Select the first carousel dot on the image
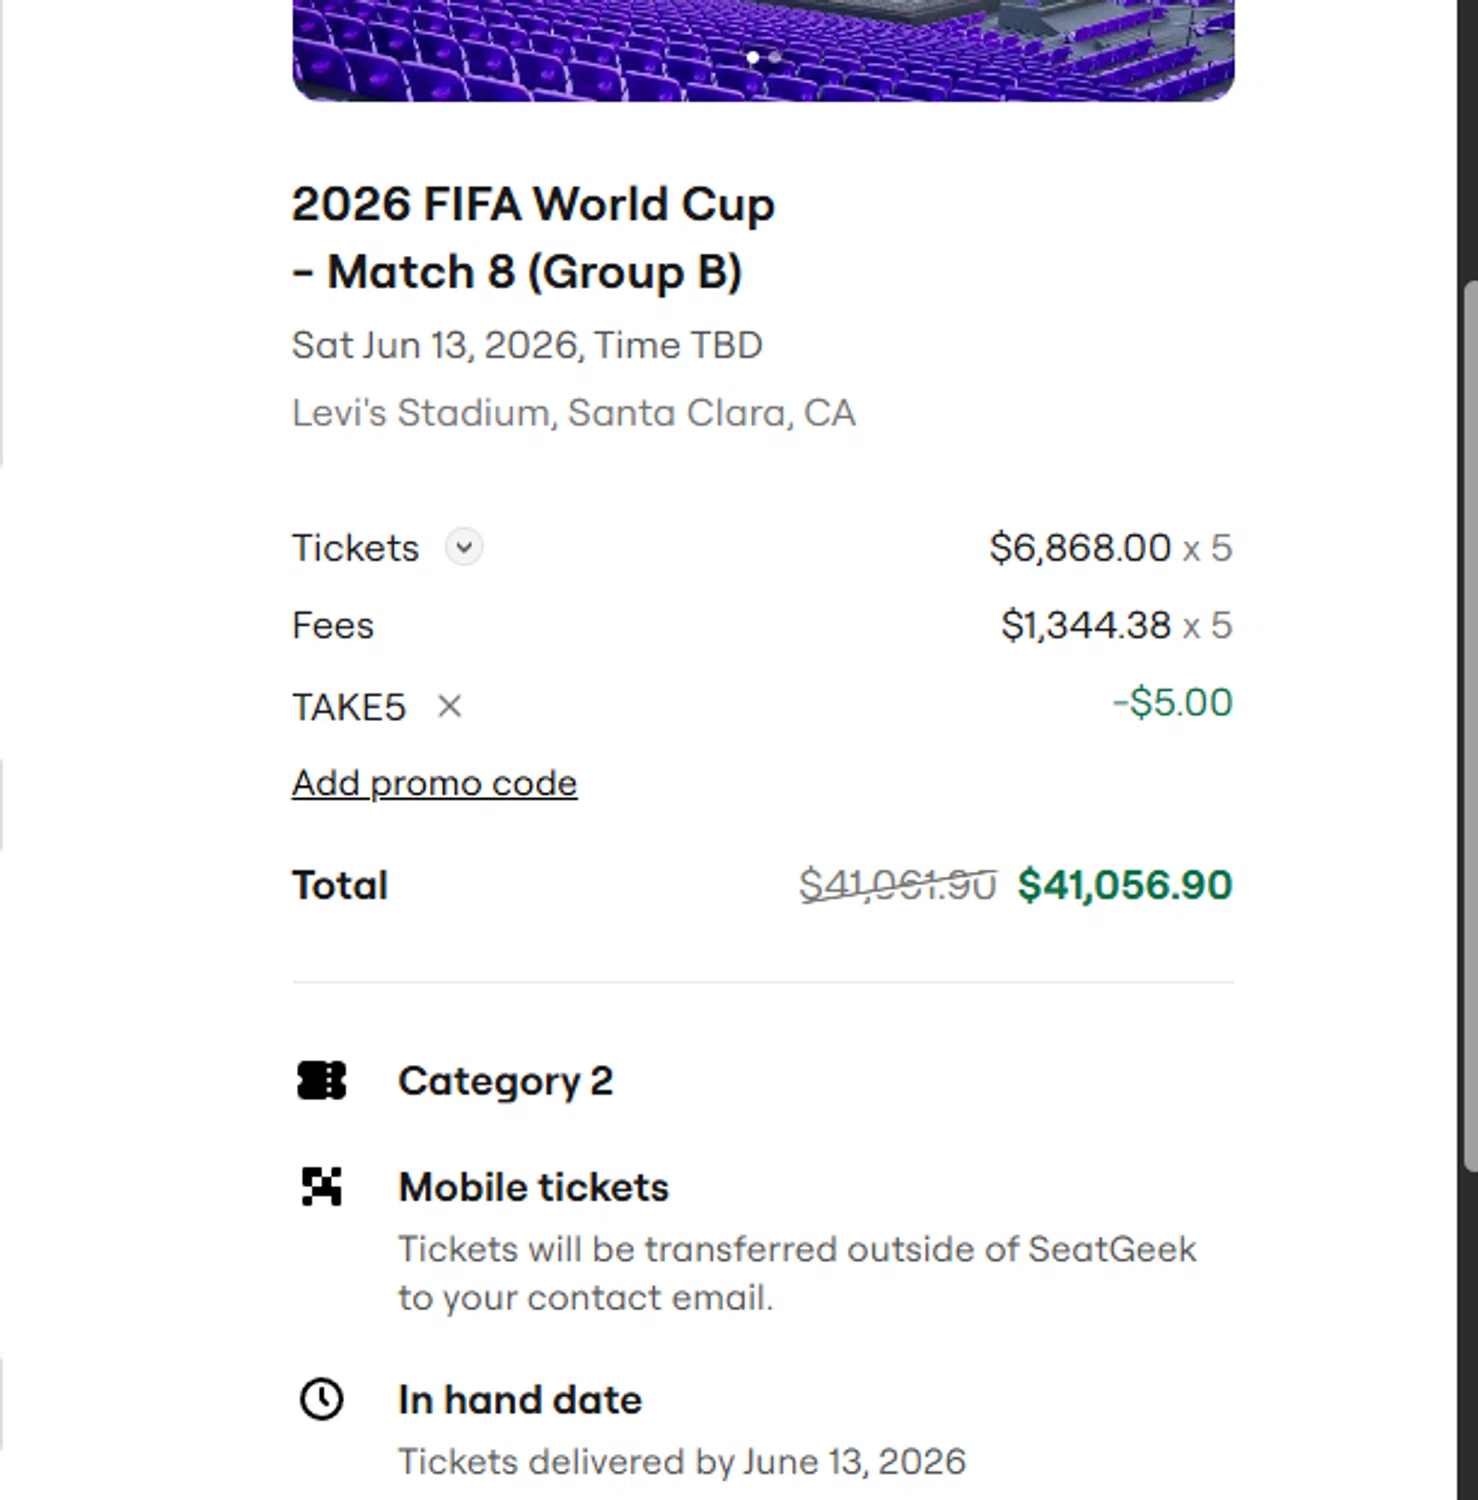This screenshot has width=1478, height=1500. [x=753, y=58]
